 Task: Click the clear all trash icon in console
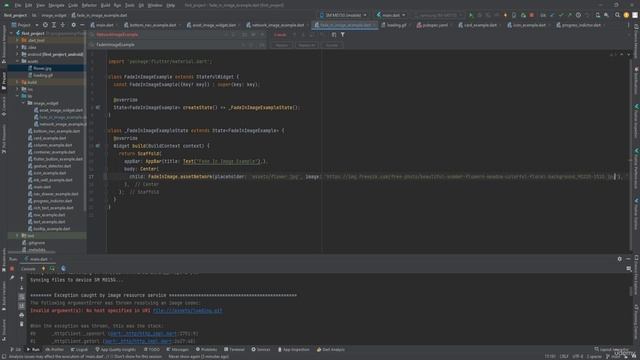coord(22,324)
